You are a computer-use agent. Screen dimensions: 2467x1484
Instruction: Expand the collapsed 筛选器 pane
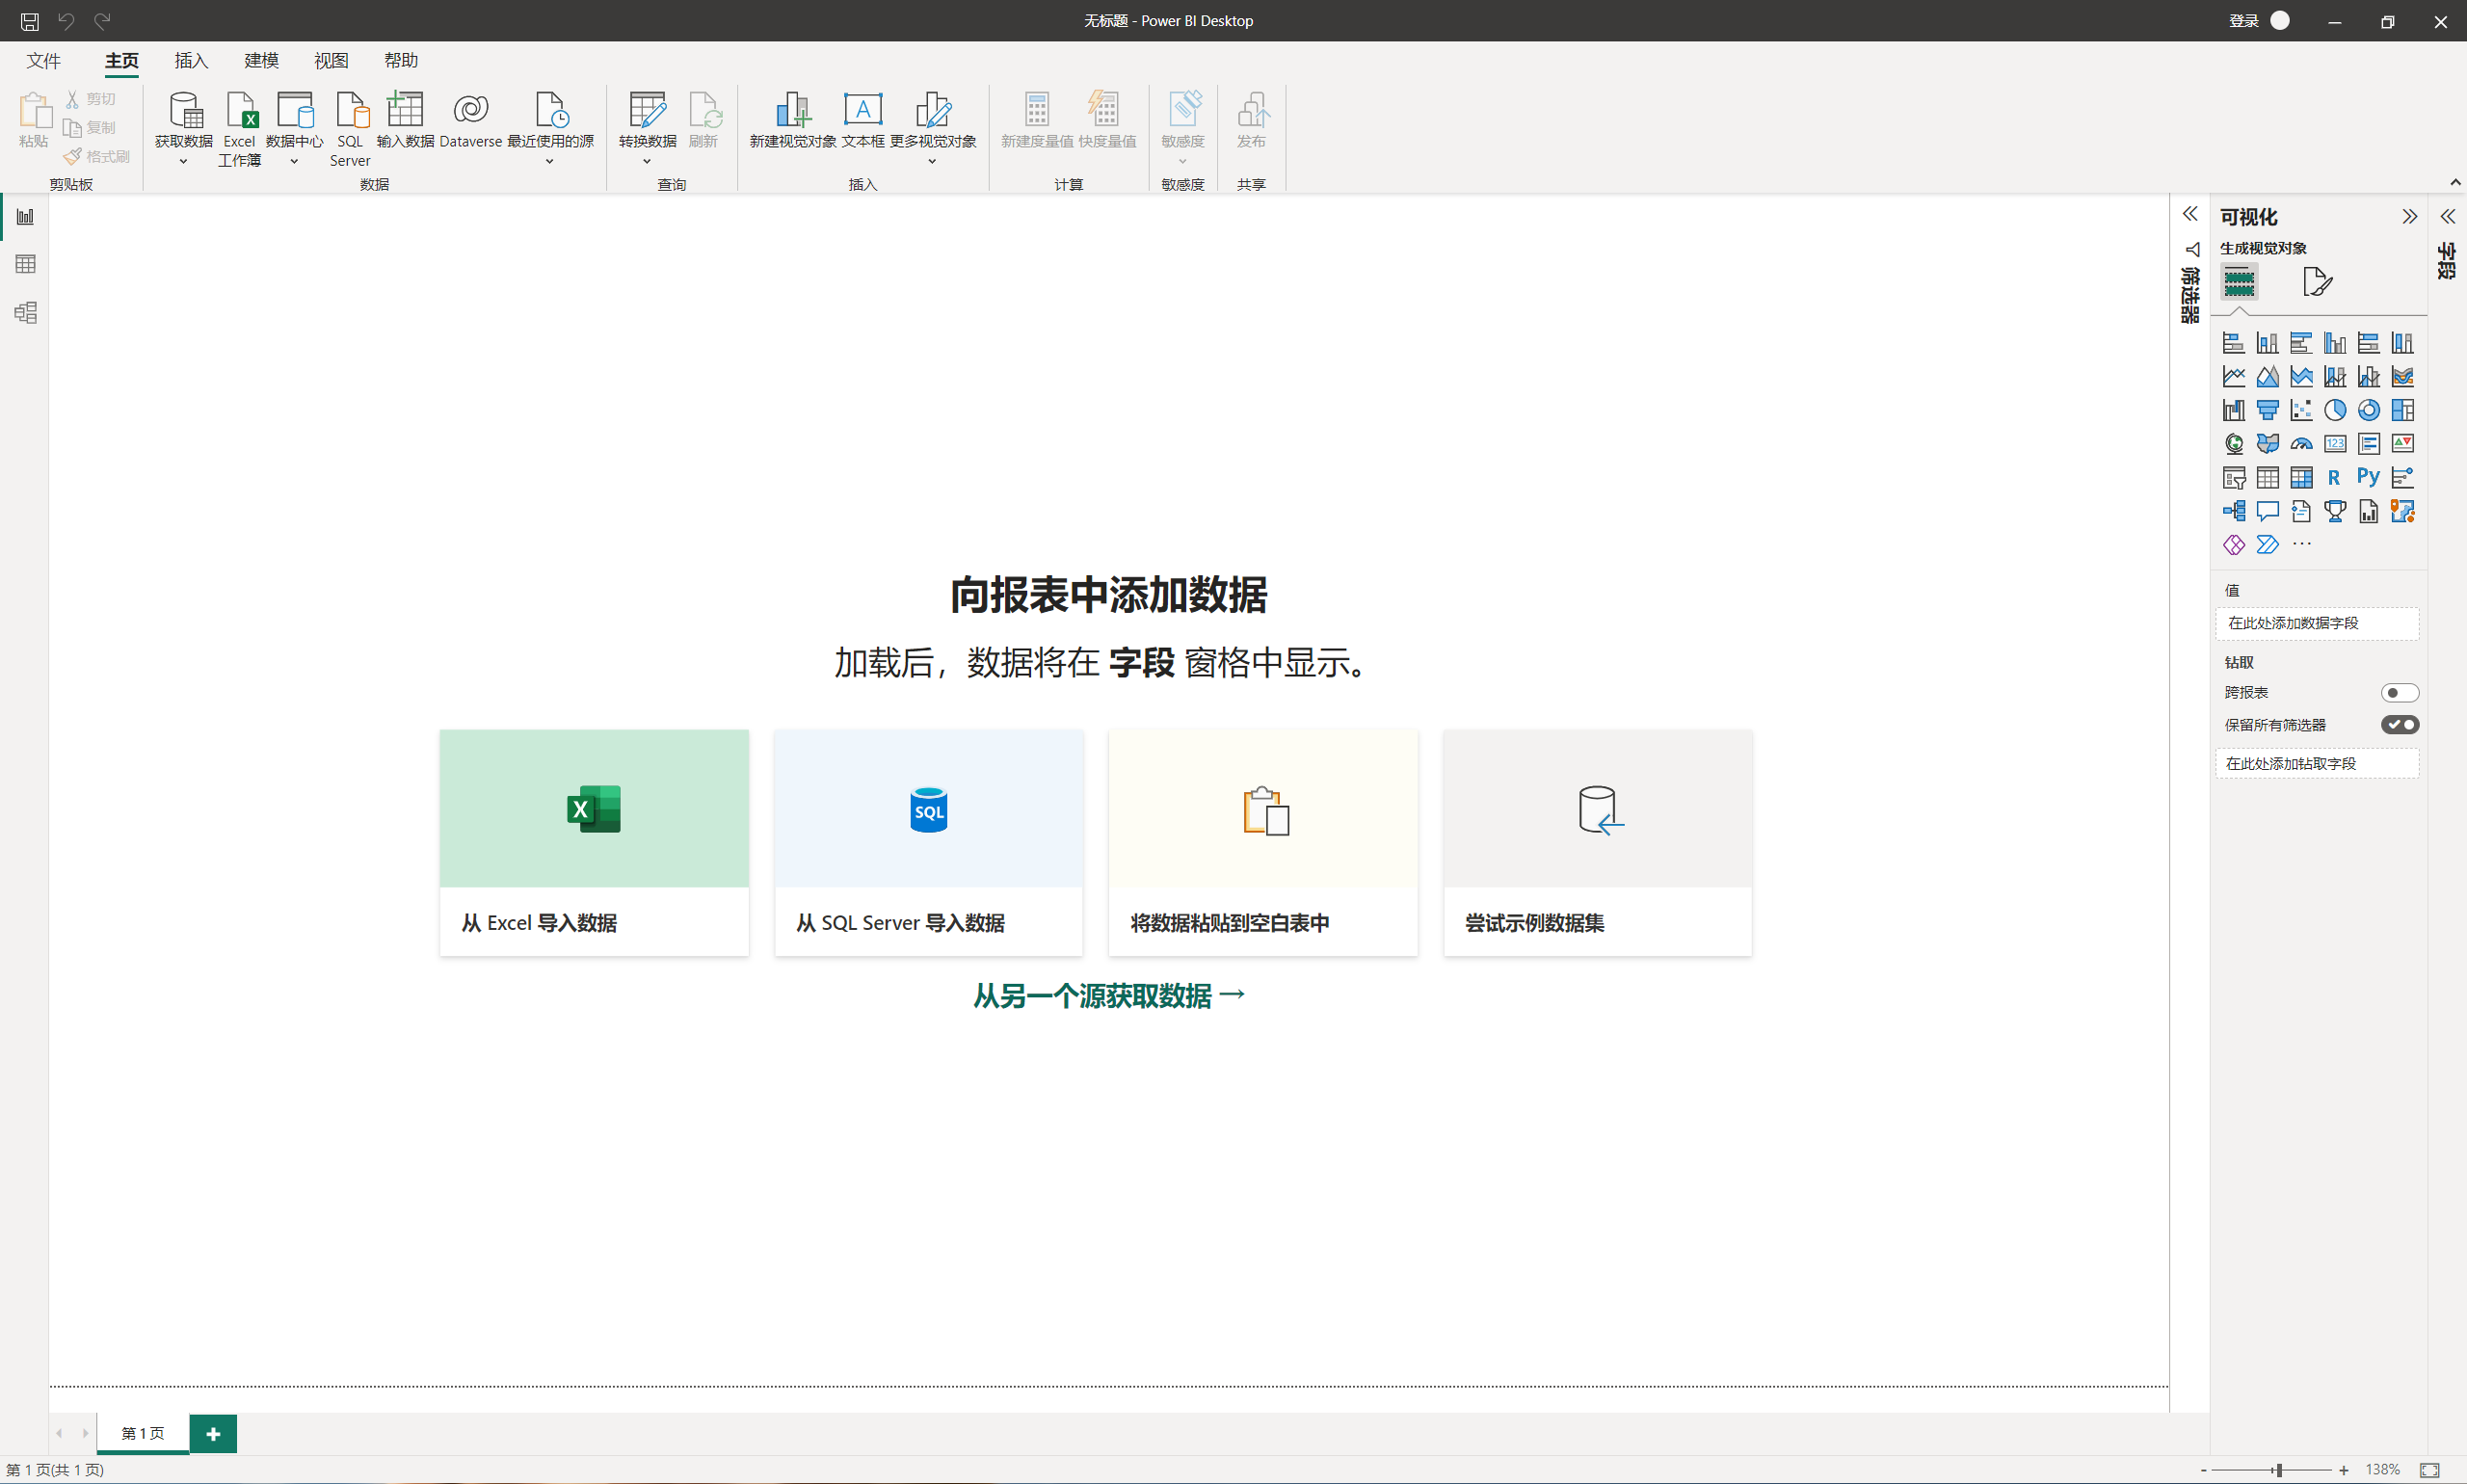[2190, 215]
